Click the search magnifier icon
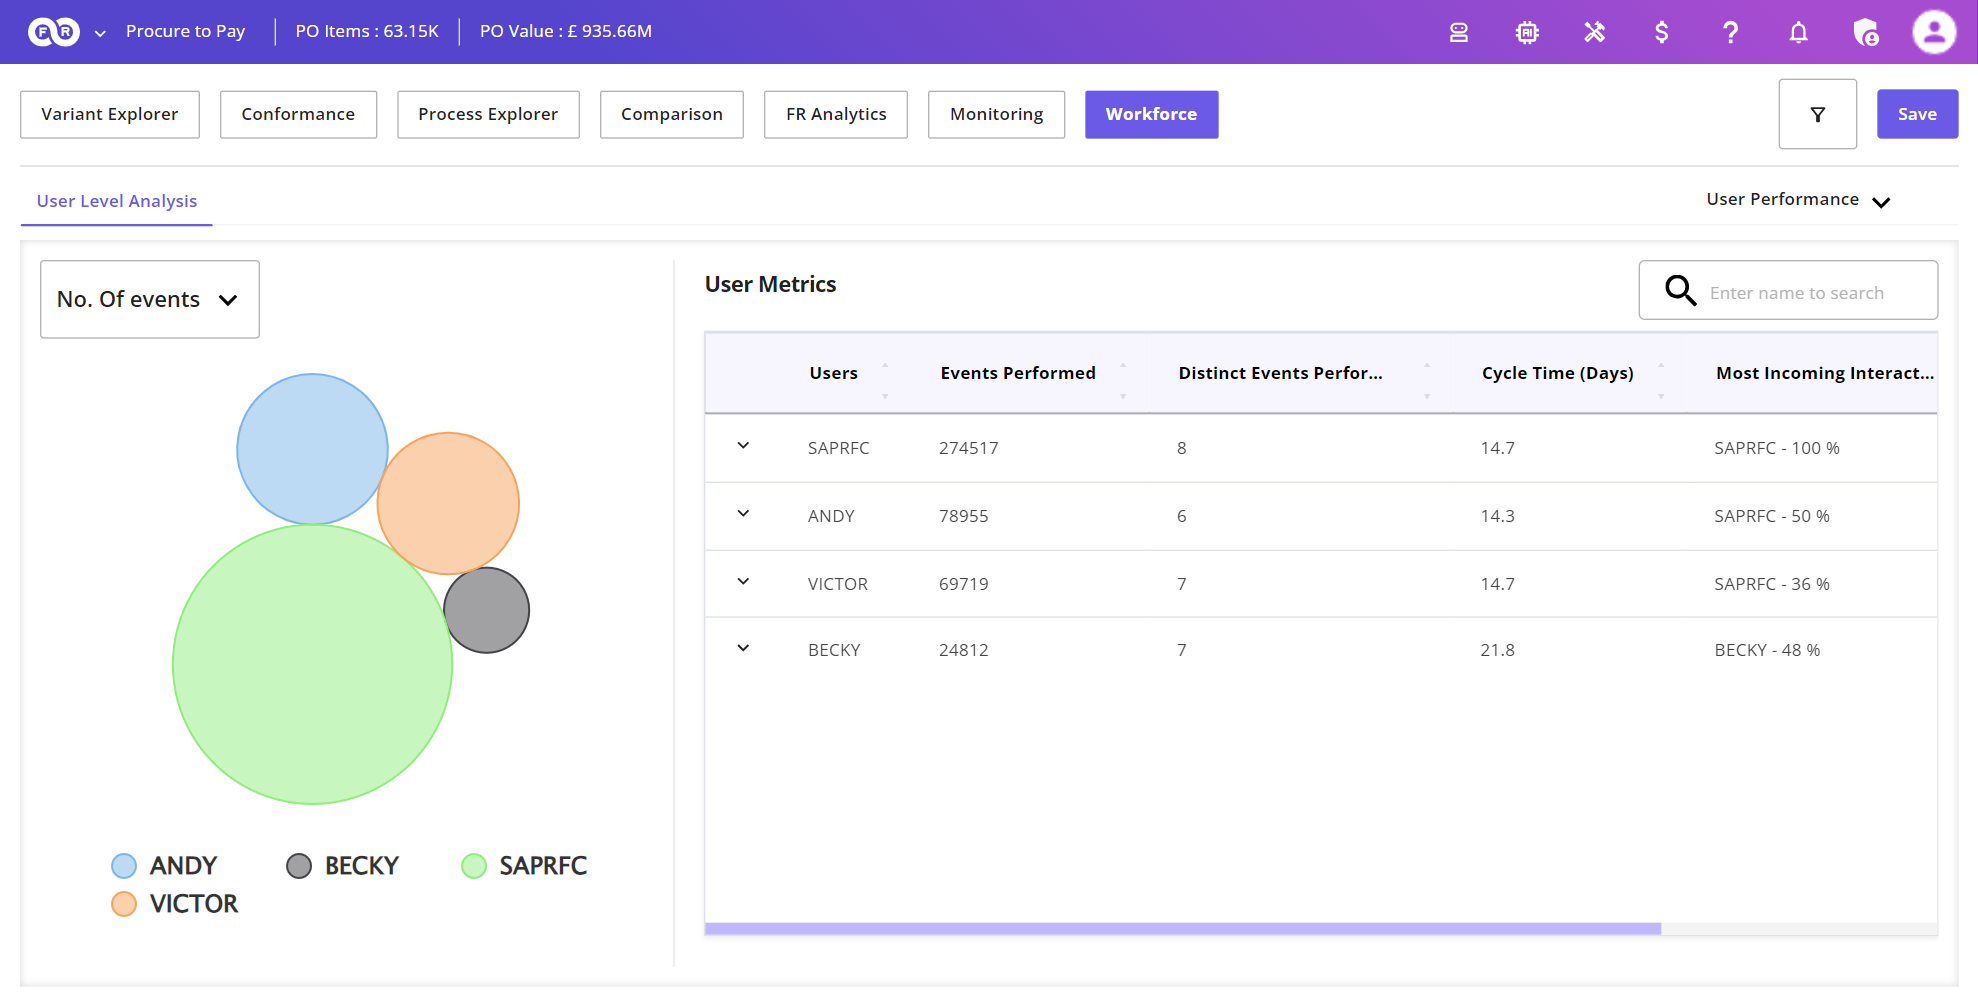1978x996 pixels. (1680, 291)
